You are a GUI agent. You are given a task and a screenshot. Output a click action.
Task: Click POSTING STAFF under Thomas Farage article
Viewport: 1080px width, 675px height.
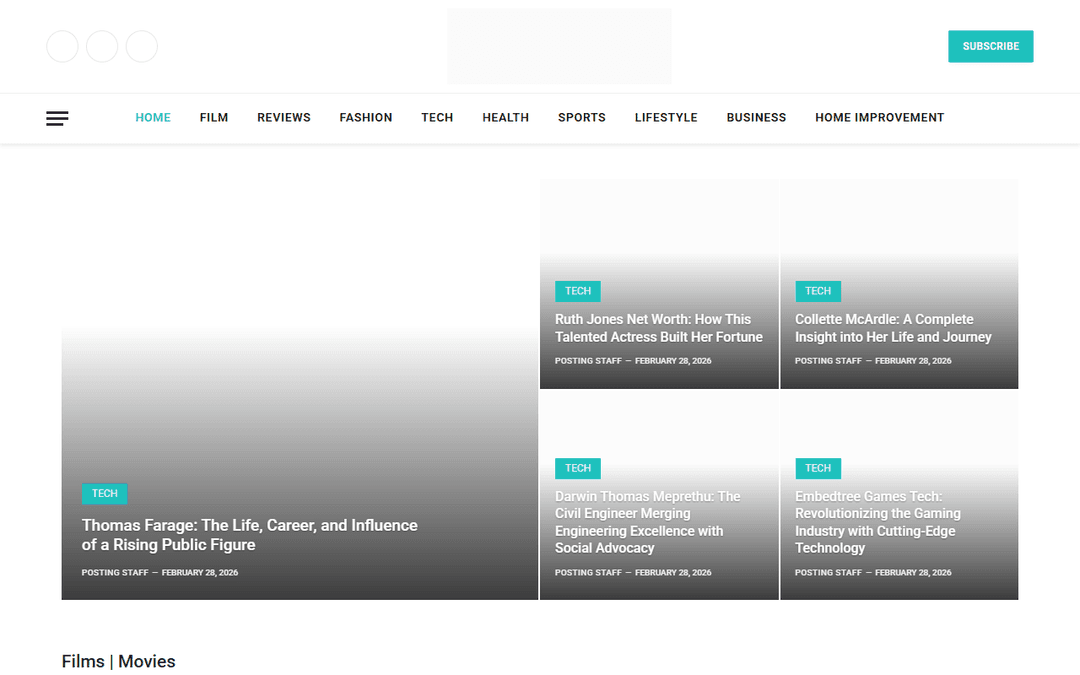click(115, 572)
